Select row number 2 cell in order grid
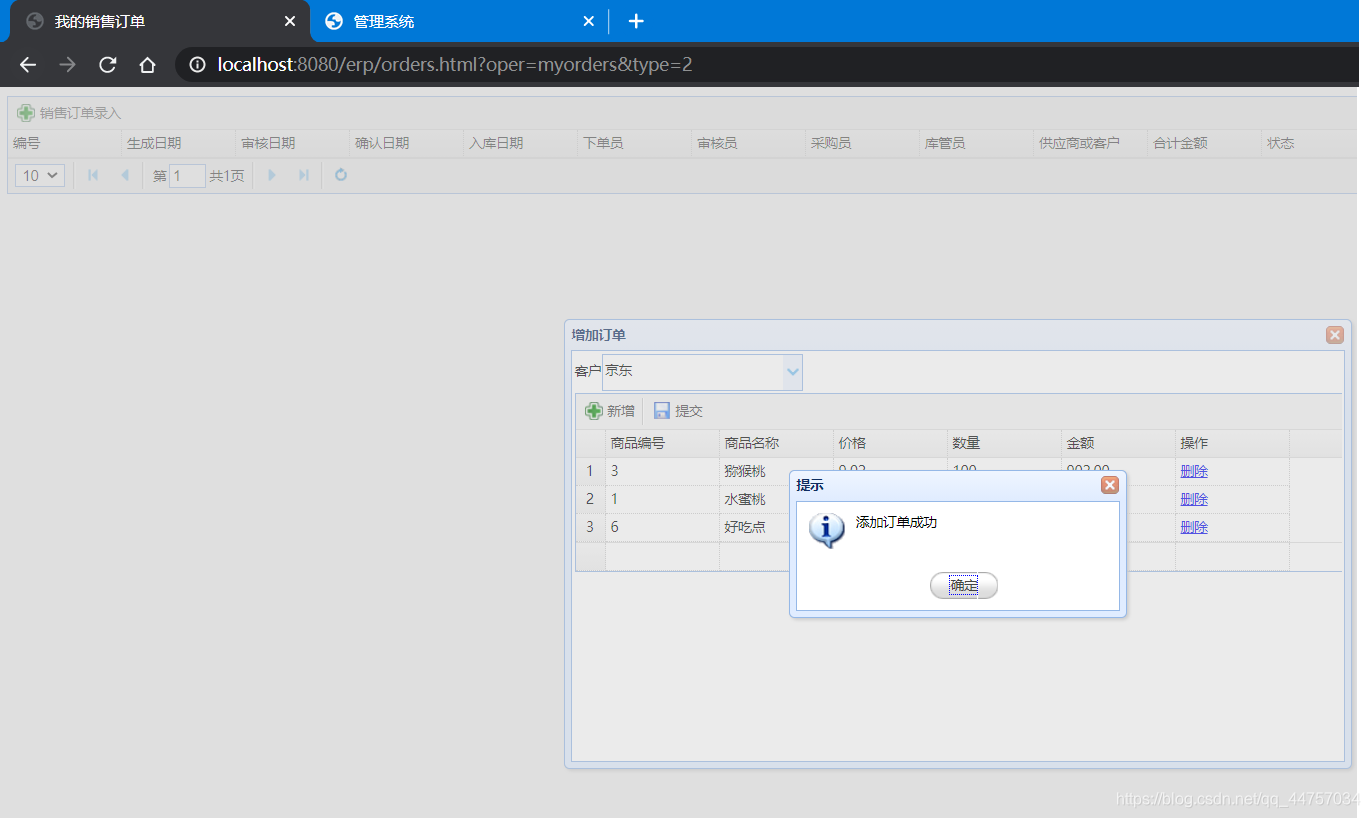This screenshot has width=1370, height=818. pyautogui.click(x=590, y=499)
